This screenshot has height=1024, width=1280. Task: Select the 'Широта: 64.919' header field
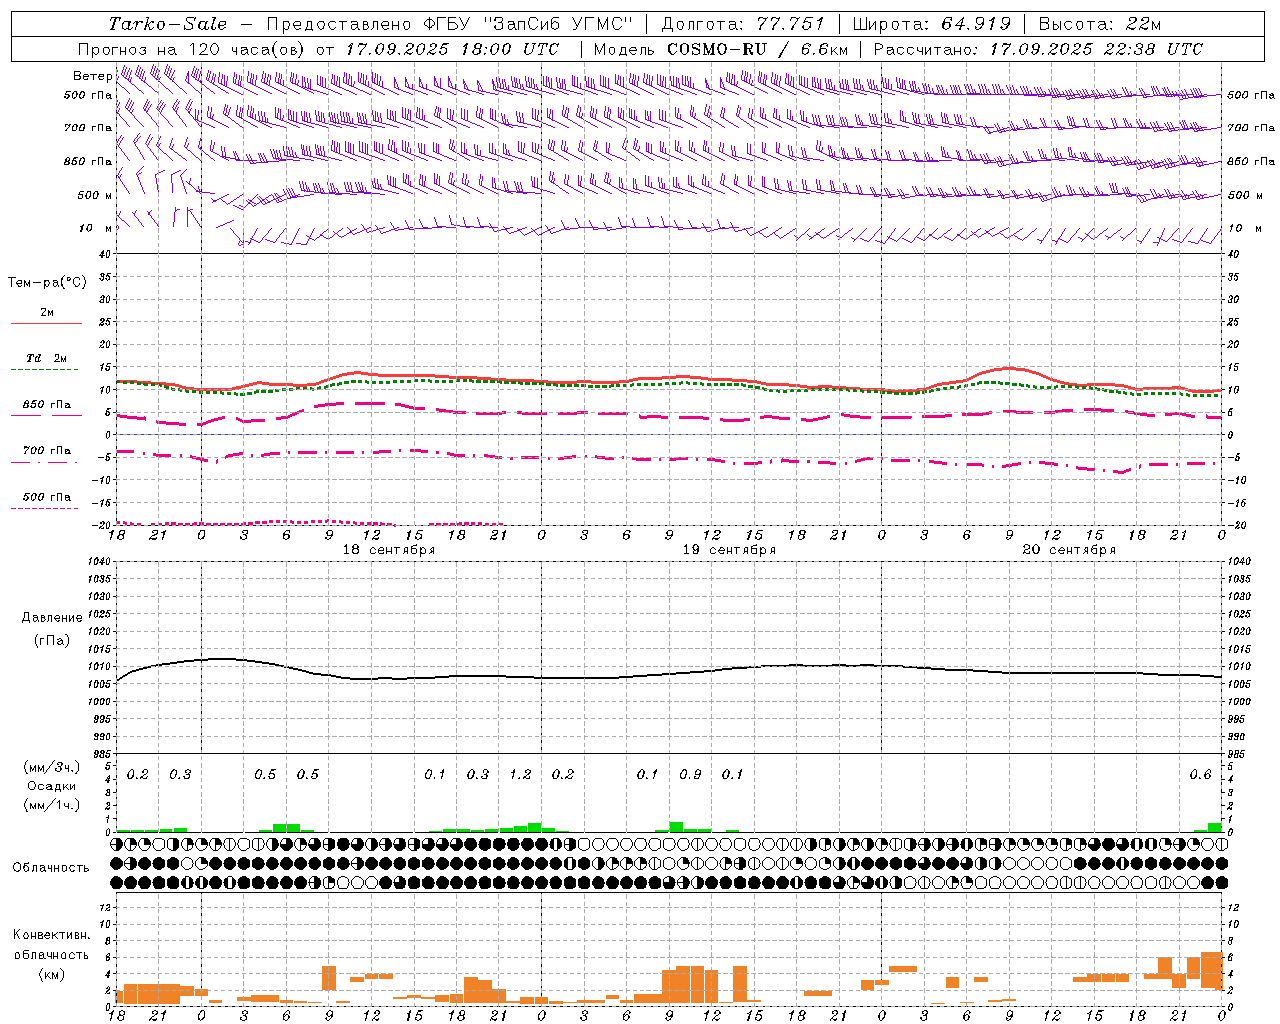pos(931,24)
